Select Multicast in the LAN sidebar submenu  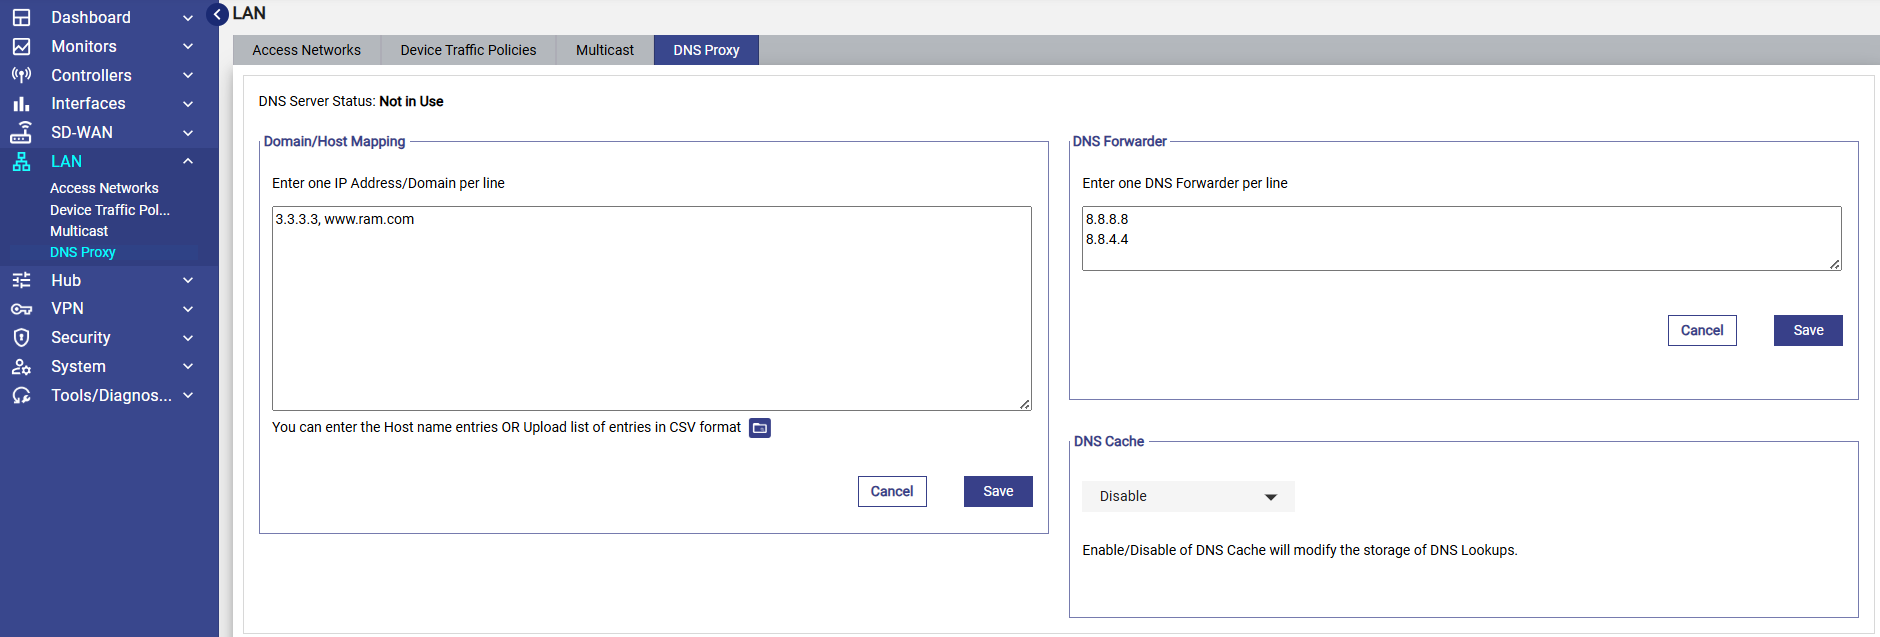point(79,231)
